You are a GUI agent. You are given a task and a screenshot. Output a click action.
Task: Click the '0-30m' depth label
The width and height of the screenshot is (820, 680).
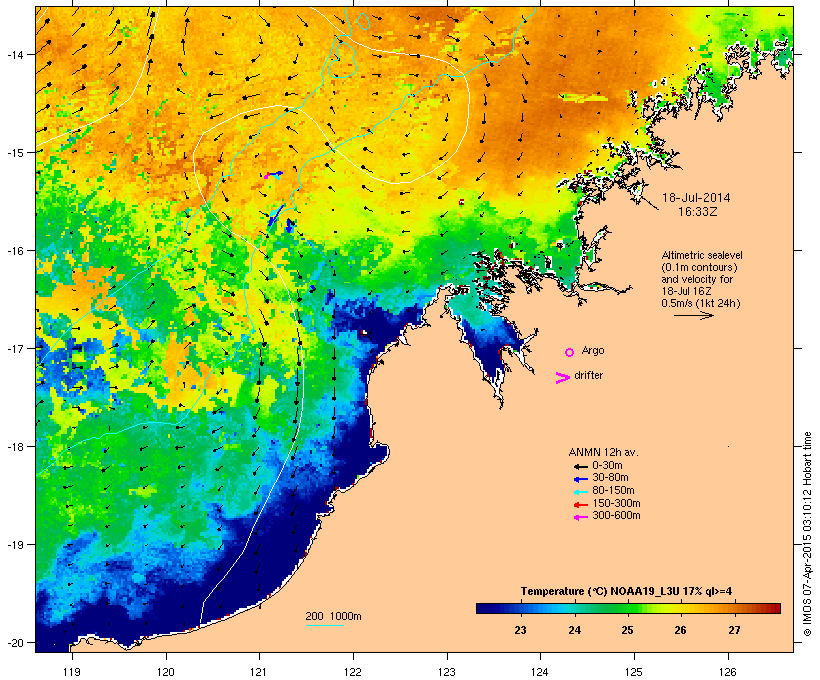pos(607,466)
